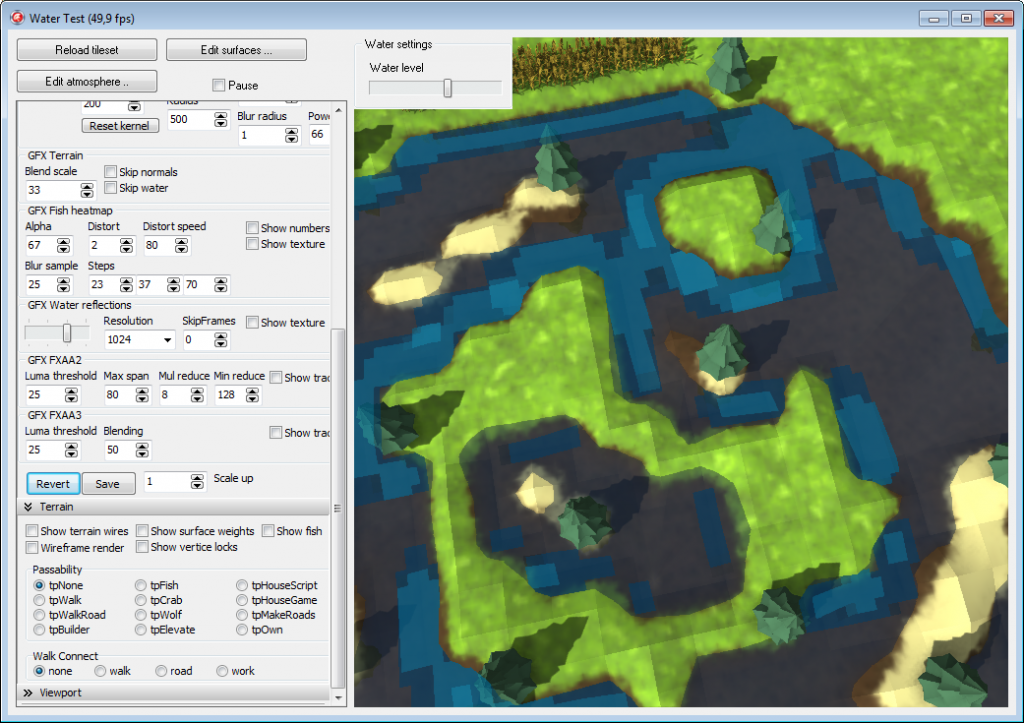
Task: Click the Max span value field
Action: [120, 395]
